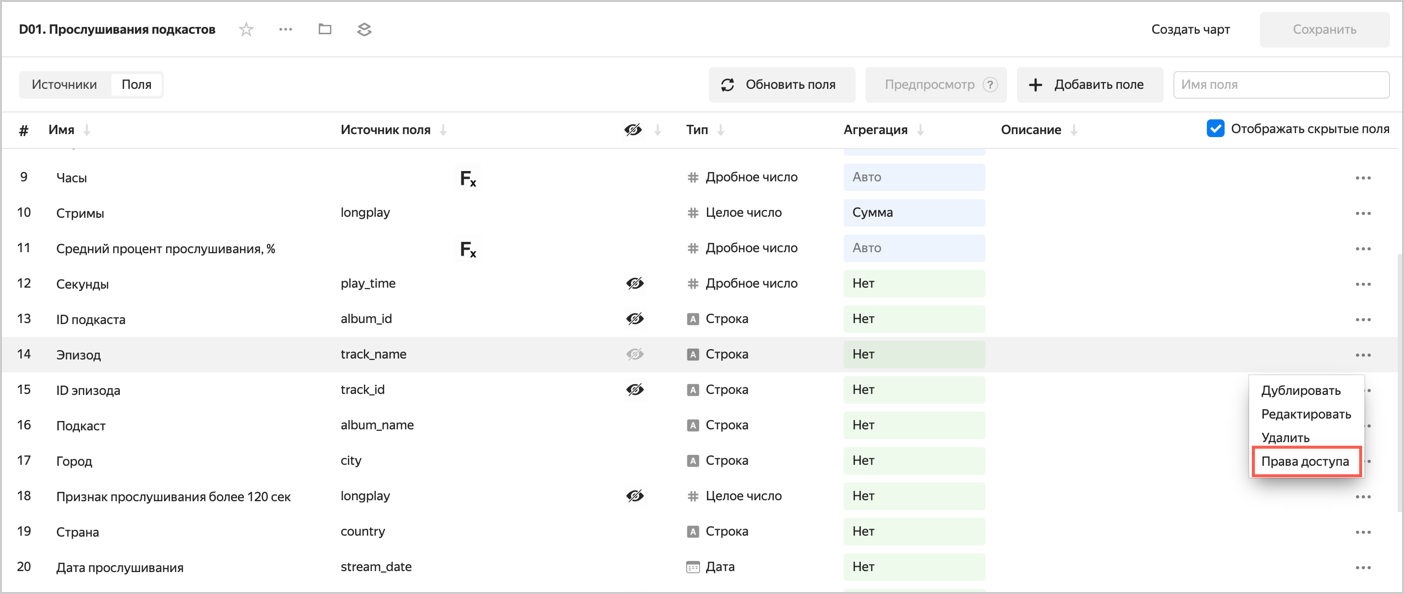Click the Имя поля search field
1404x594 pixels.
click(1280, 85)
